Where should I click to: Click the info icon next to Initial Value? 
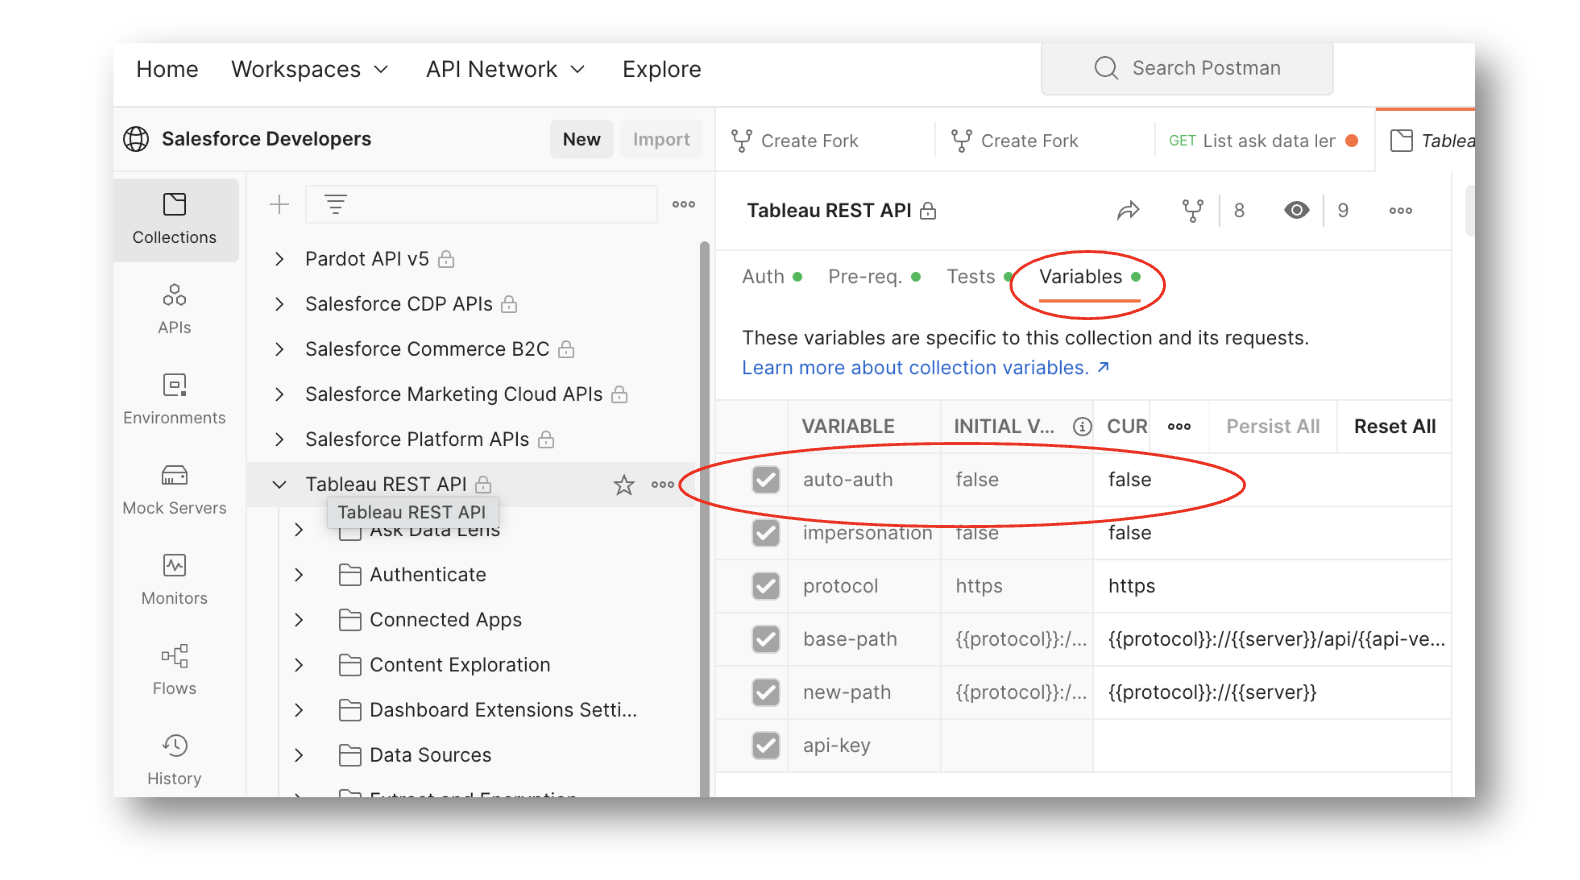tap(1082, 426)
